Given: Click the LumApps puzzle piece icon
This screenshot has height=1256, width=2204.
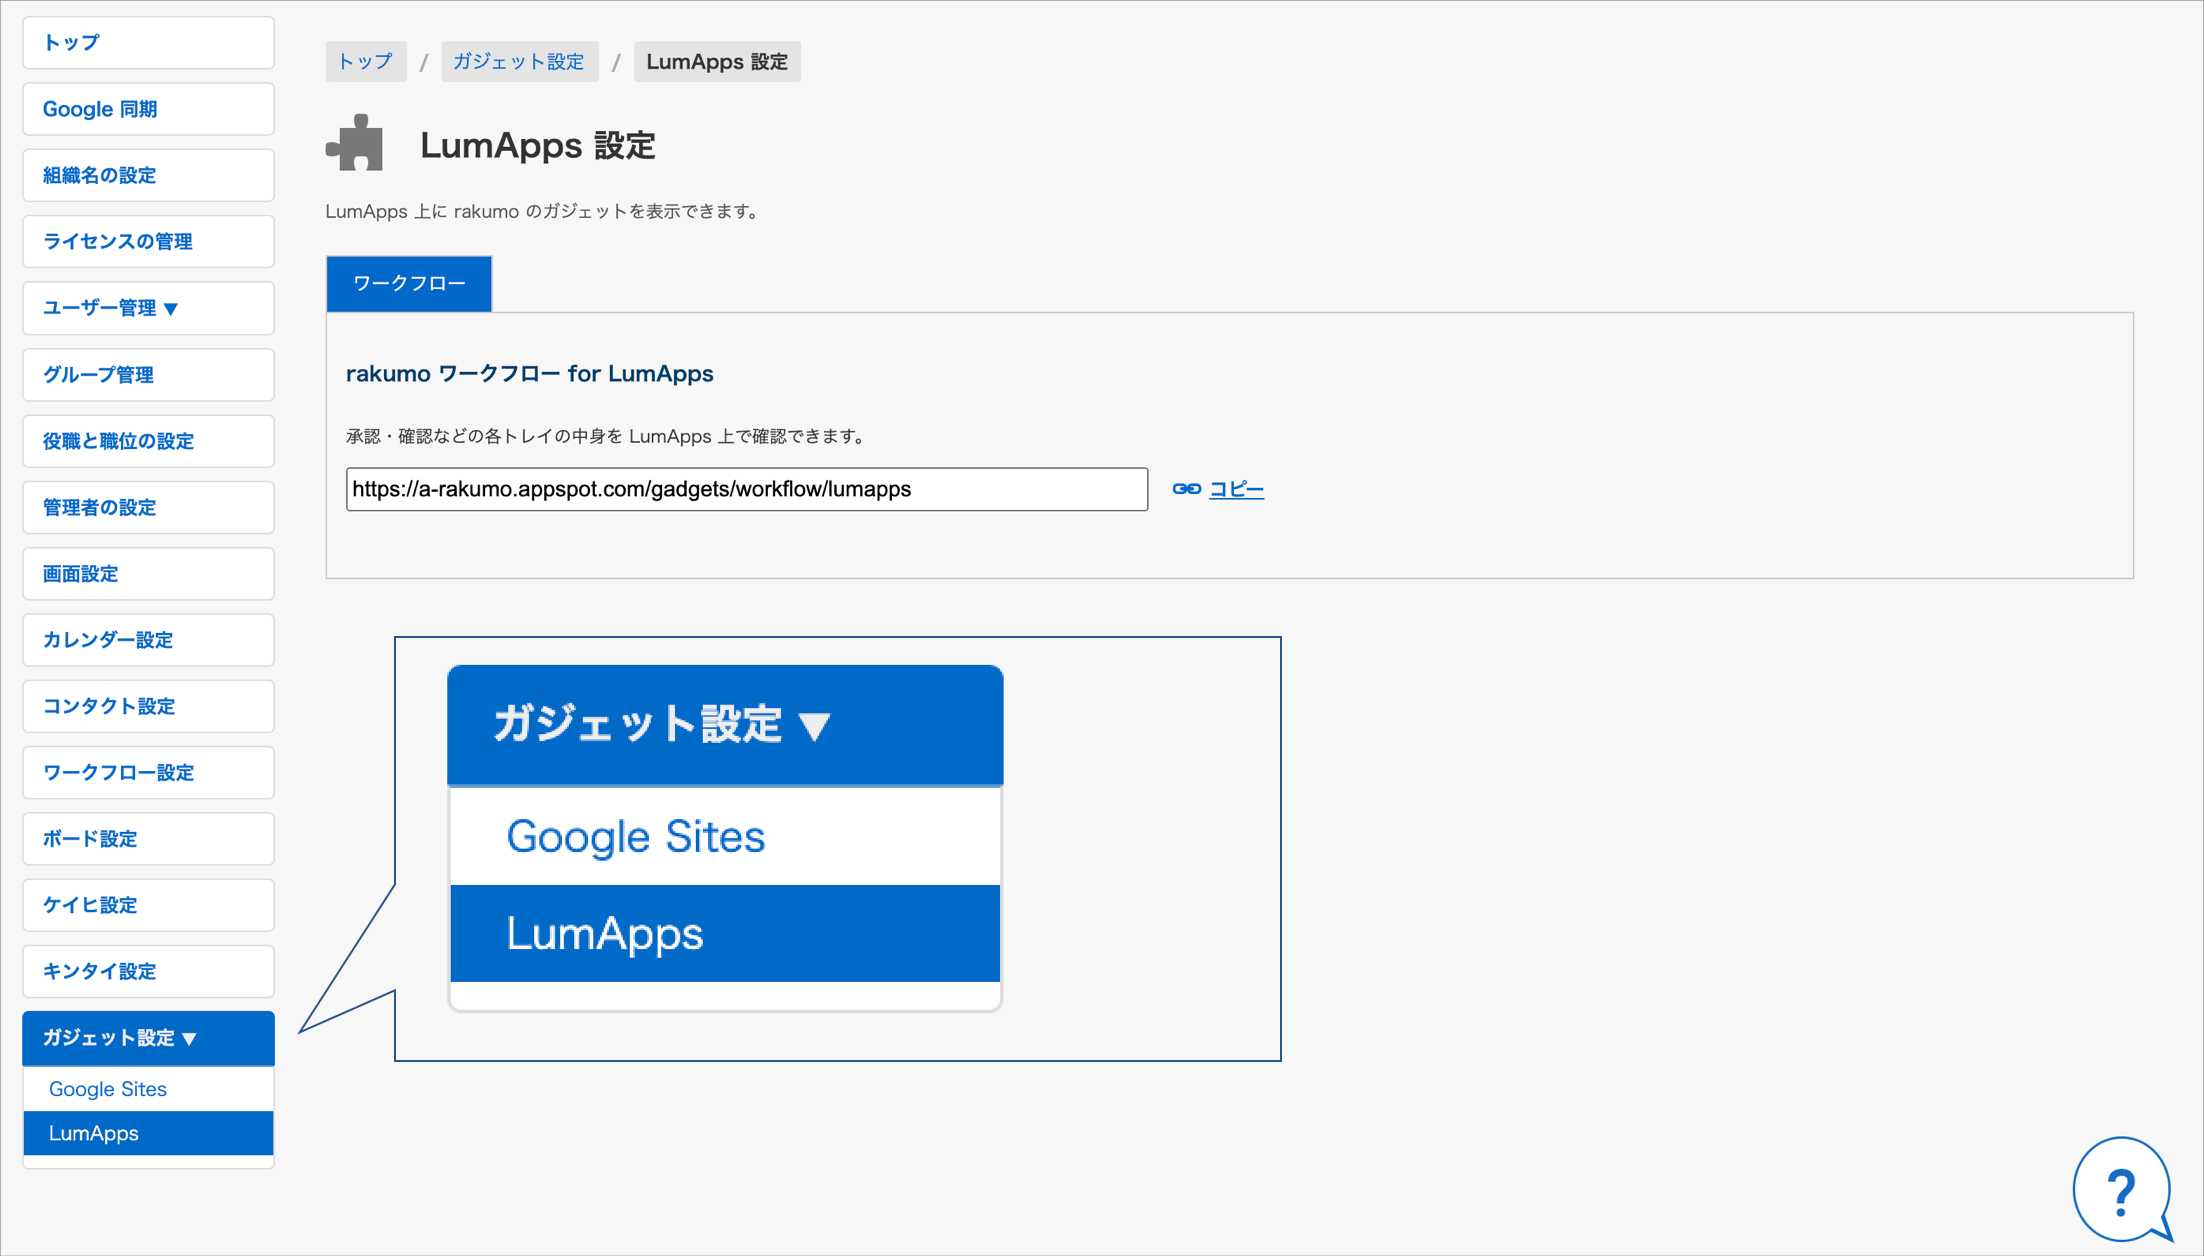Looking at the screenshot, I should pyautogui.click(x=355, y=143).
